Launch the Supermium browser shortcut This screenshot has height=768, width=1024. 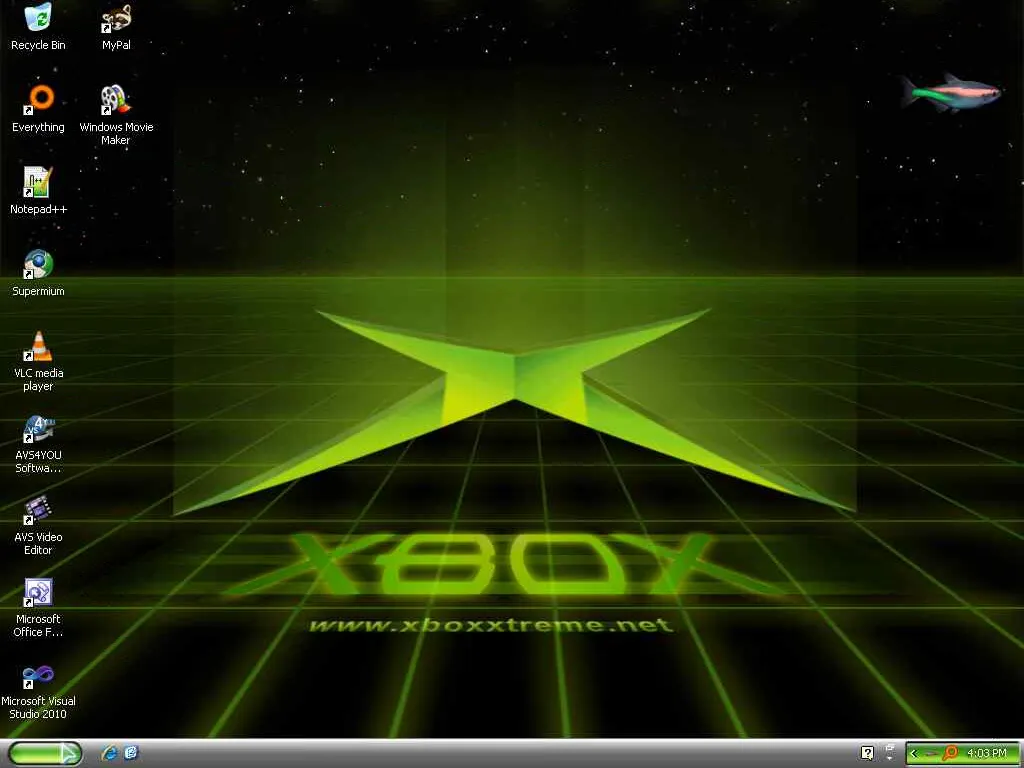38,273
